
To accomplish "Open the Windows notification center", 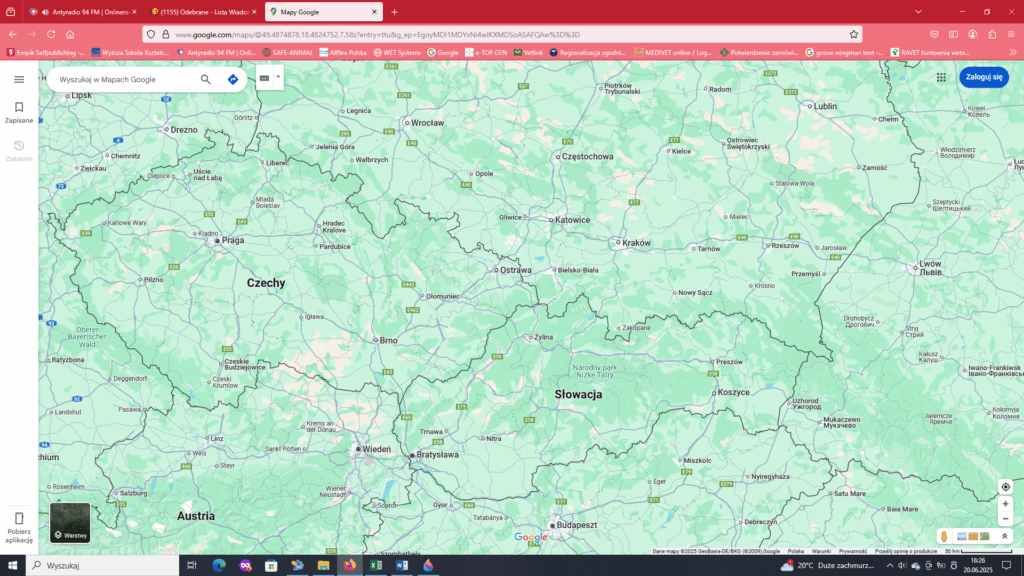I will [1006, 566].
